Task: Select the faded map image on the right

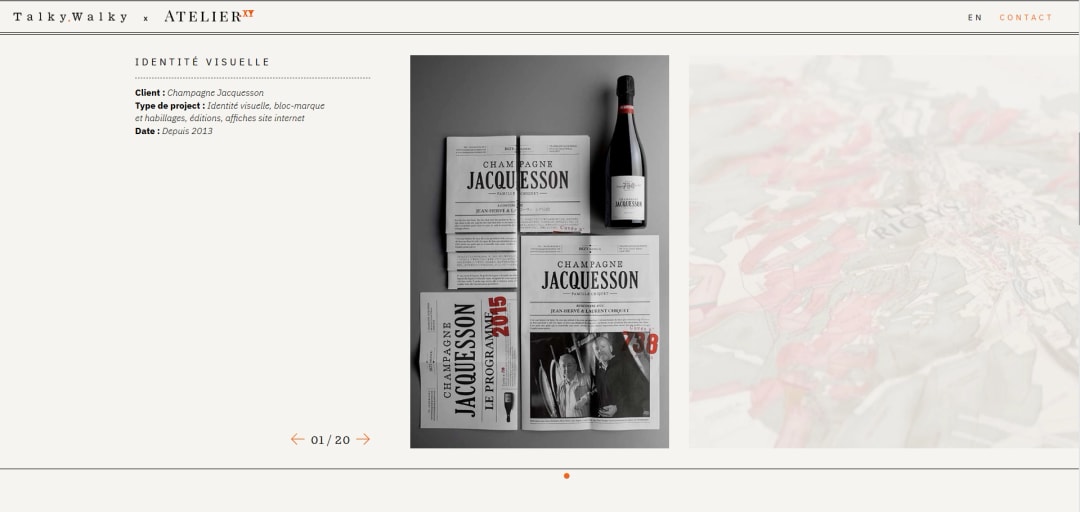Action: [883, 251]
